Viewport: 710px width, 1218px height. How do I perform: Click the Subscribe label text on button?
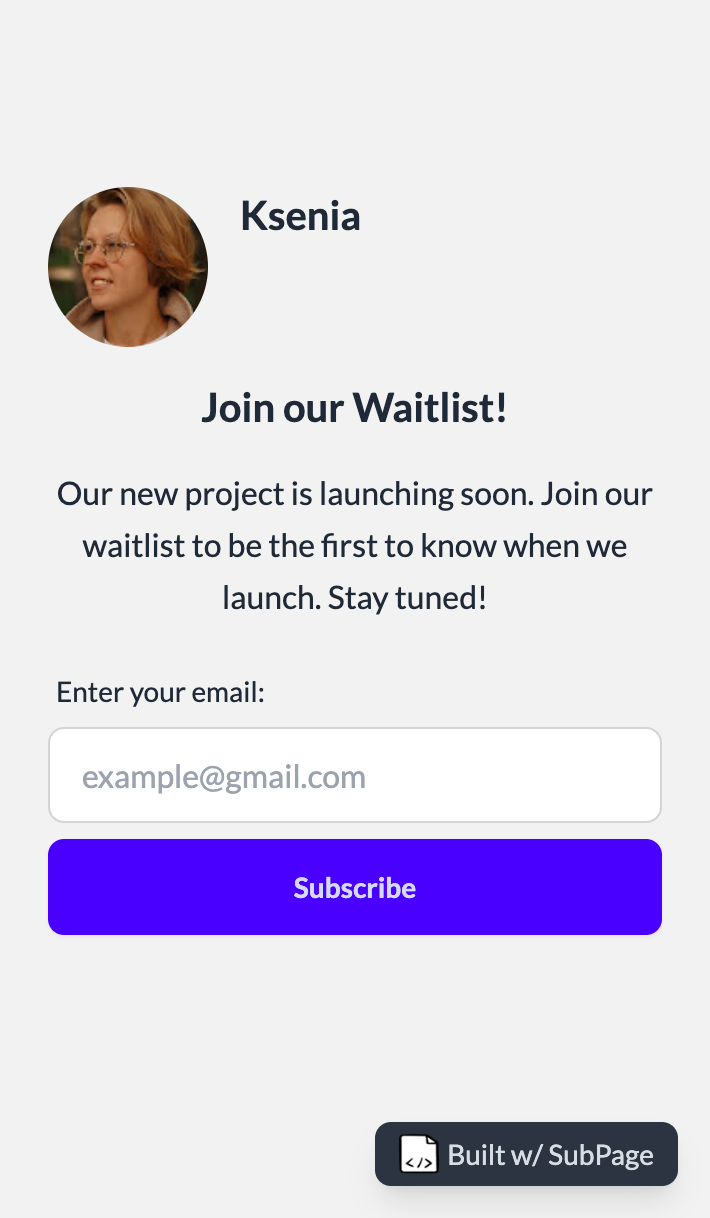[355, 888]
